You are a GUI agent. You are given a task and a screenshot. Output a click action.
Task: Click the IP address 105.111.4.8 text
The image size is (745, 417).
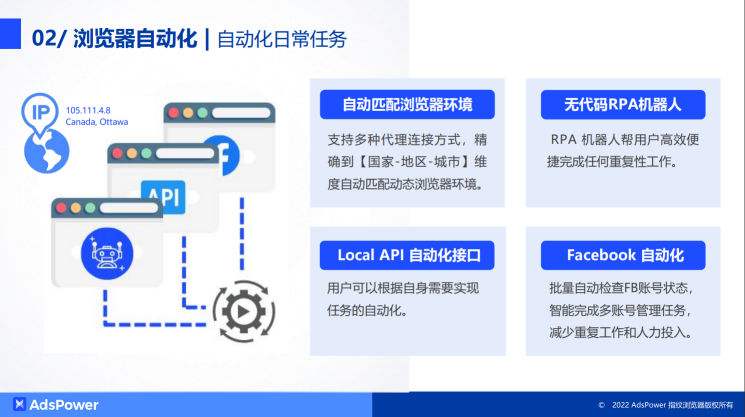(x=88, y=110)
